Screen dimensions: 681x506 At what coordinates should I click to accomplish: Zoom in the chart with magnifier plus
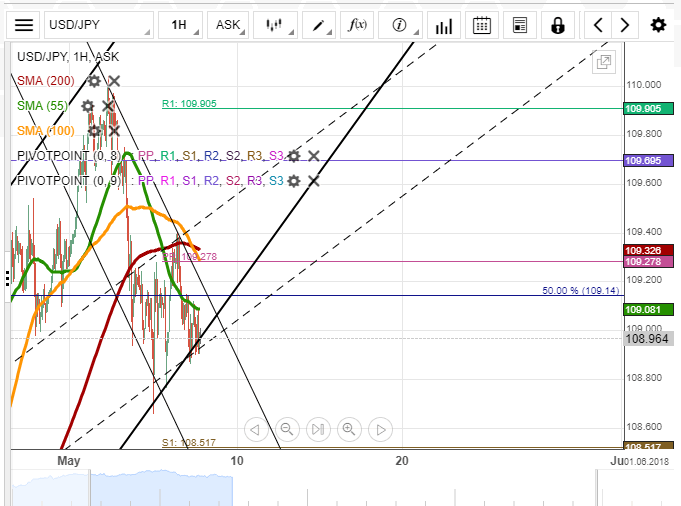[x=349, y=430]
